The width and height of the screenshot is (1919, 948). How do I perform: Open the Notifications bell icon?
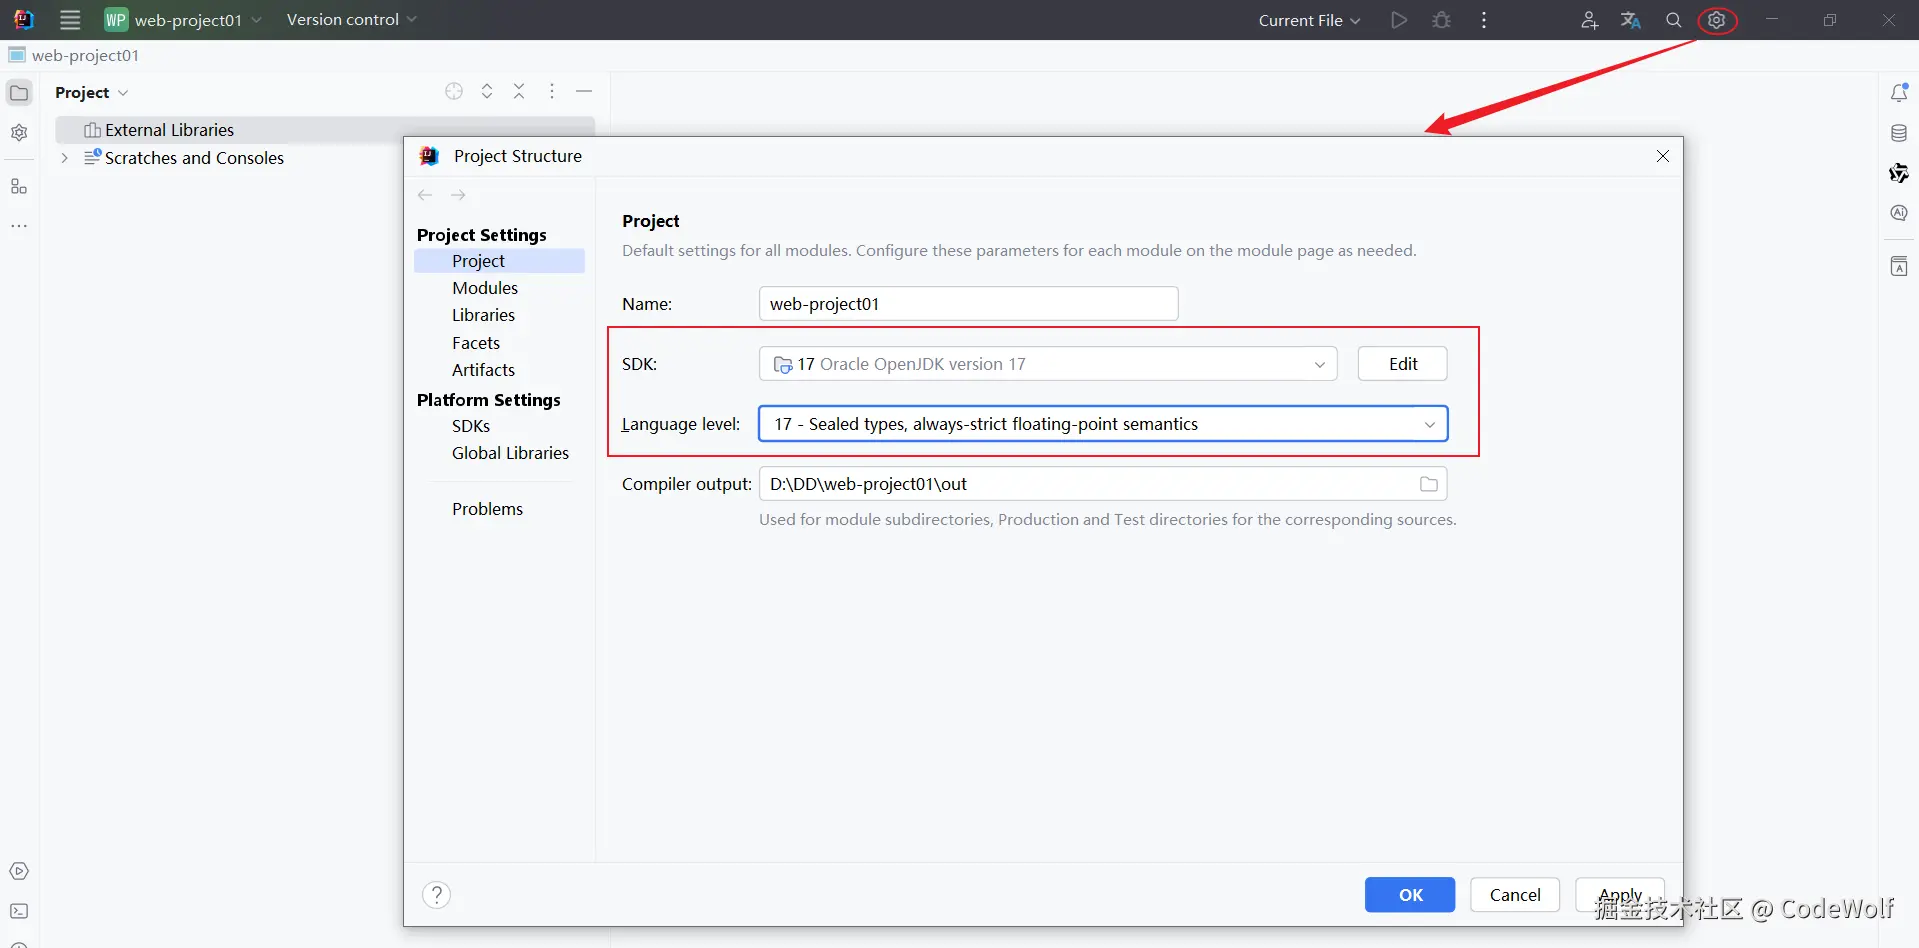[x=1899, y=93]
